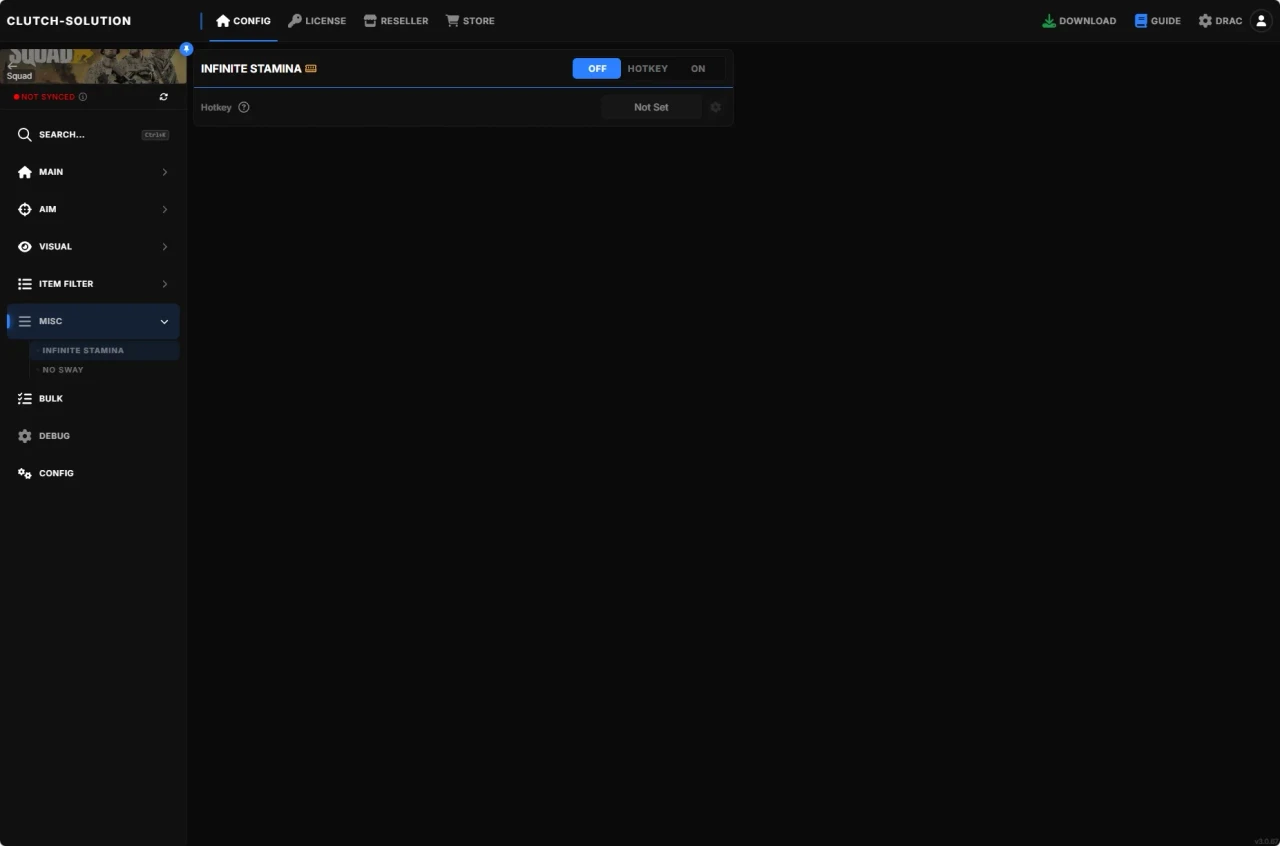This screenshot has width=1280, height=846.
Task: Open the Bulk menu label
Action: pyautogui.click(x=51, y=398)
